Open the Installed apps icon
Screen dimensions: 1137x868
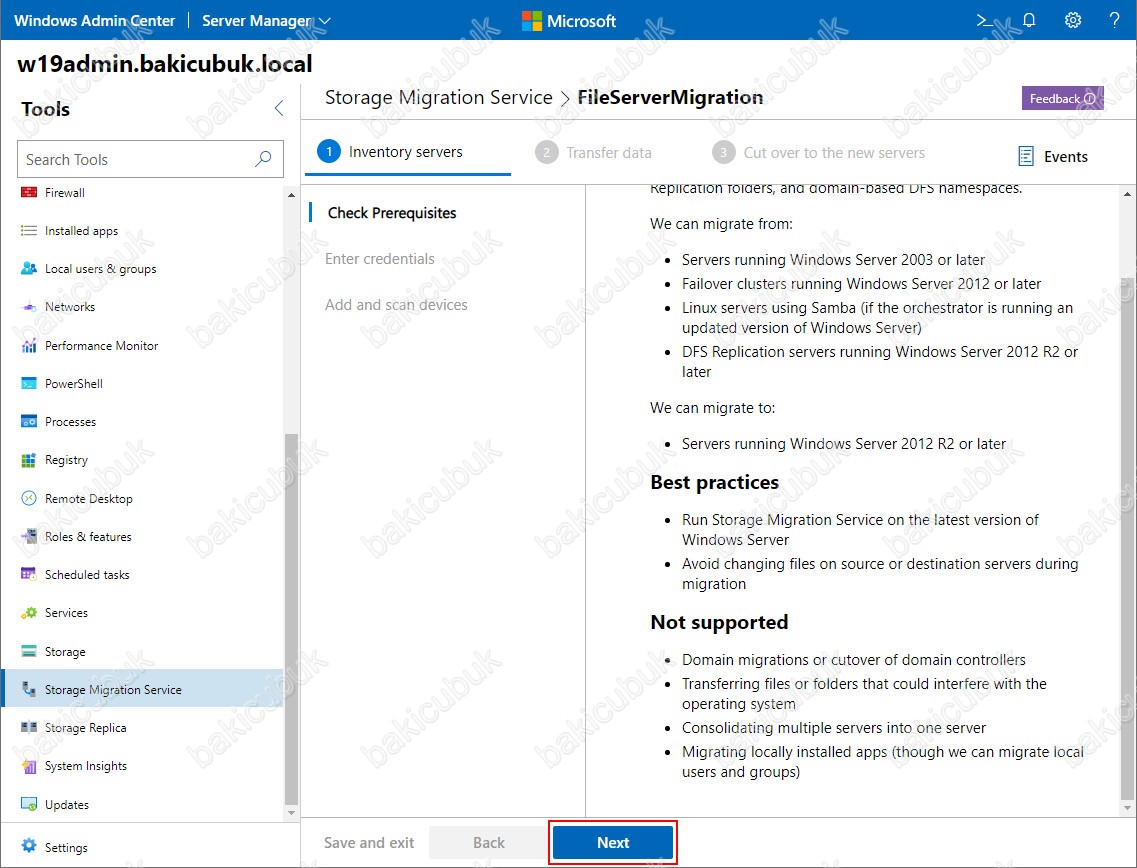29,231
